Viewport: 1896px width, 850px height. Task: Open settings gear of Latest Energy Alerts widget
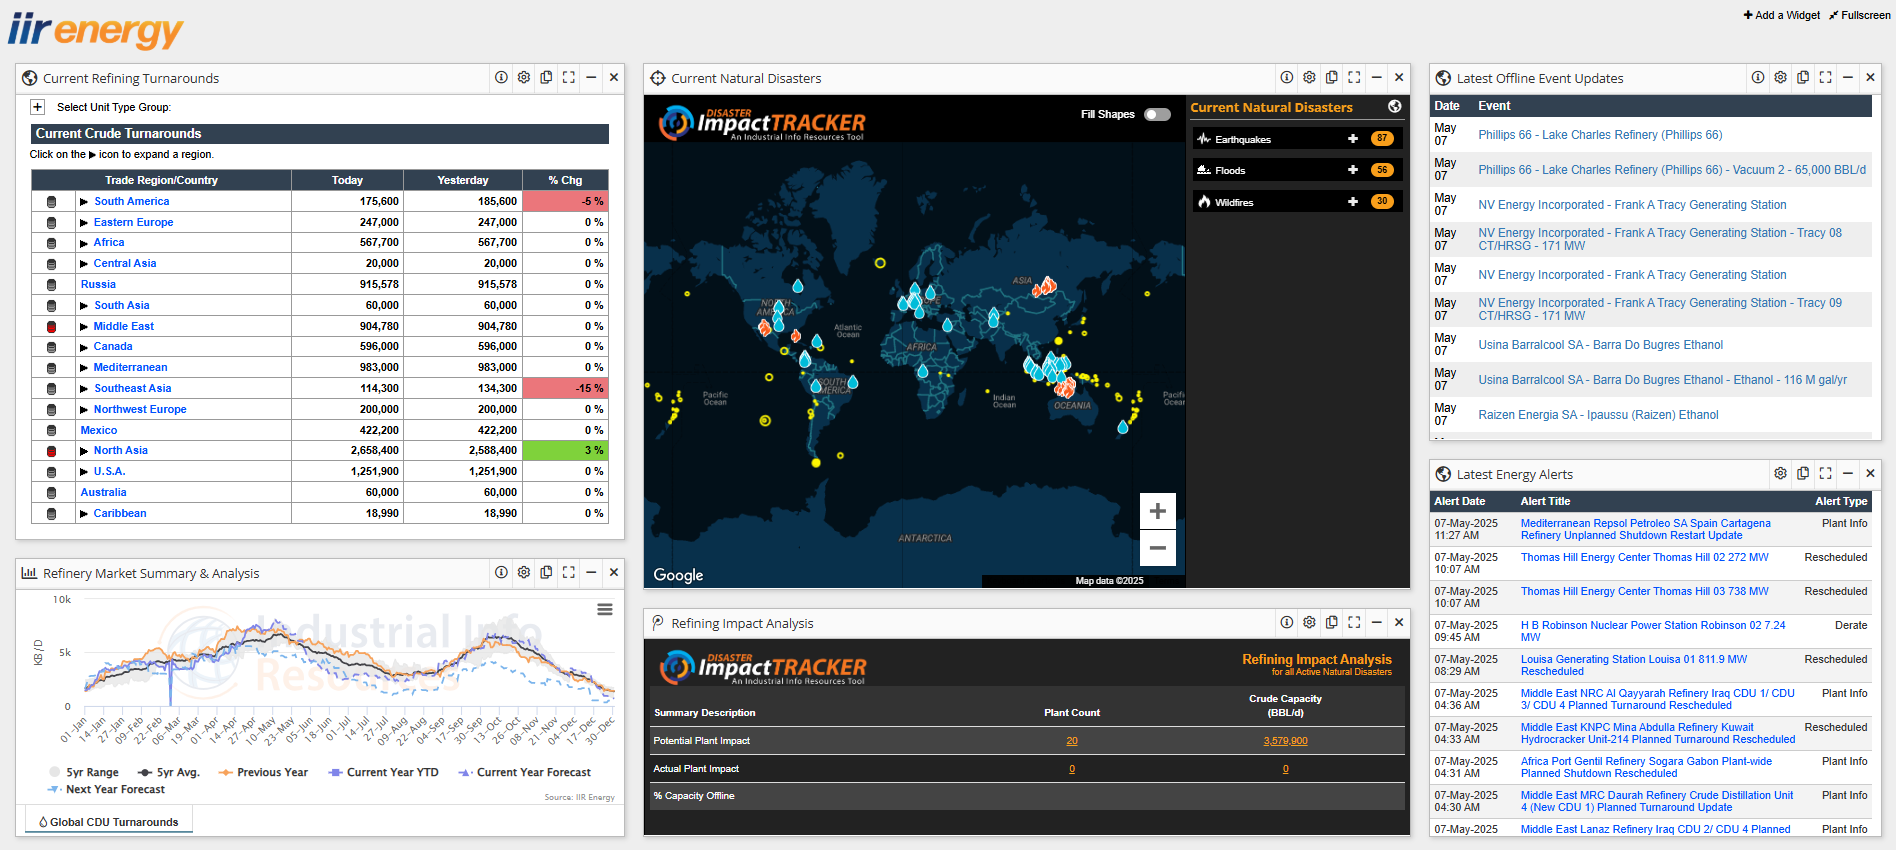1780,473
